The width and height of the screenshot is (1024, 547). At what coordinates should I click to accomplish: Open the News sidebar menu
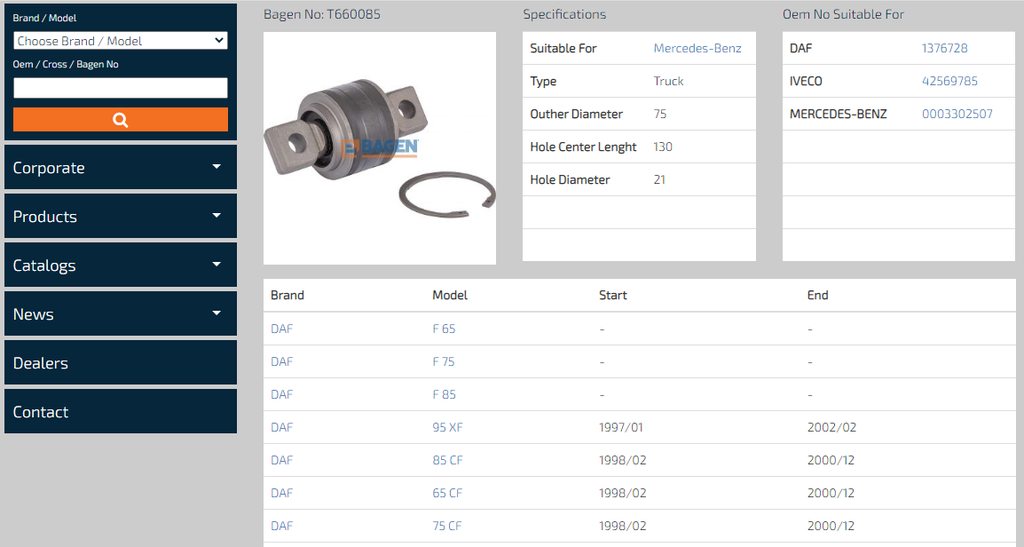tap(121, 313)
